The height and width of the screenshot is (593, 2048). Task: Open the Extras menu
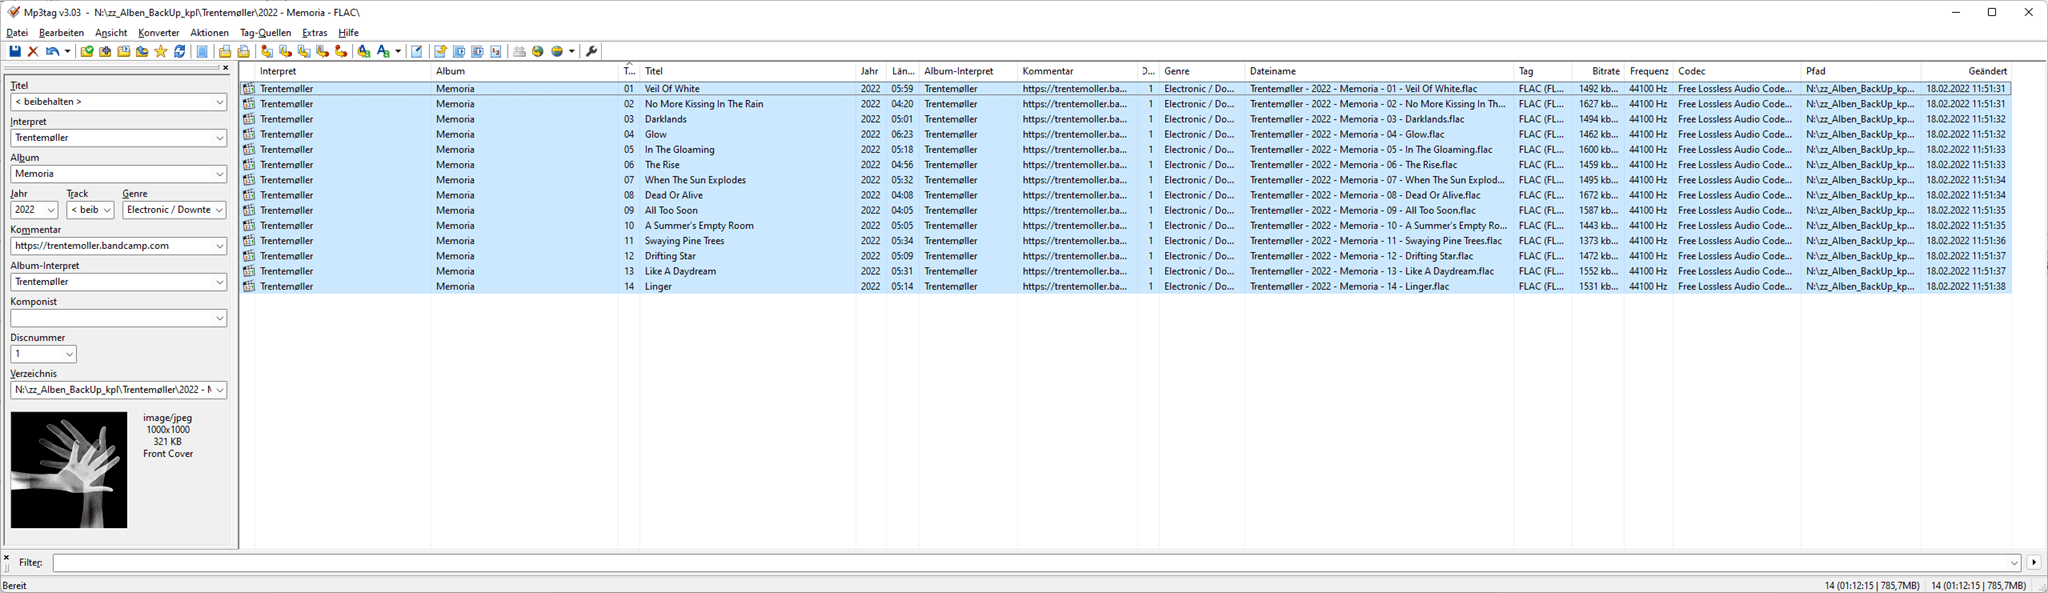click(315, 33)
